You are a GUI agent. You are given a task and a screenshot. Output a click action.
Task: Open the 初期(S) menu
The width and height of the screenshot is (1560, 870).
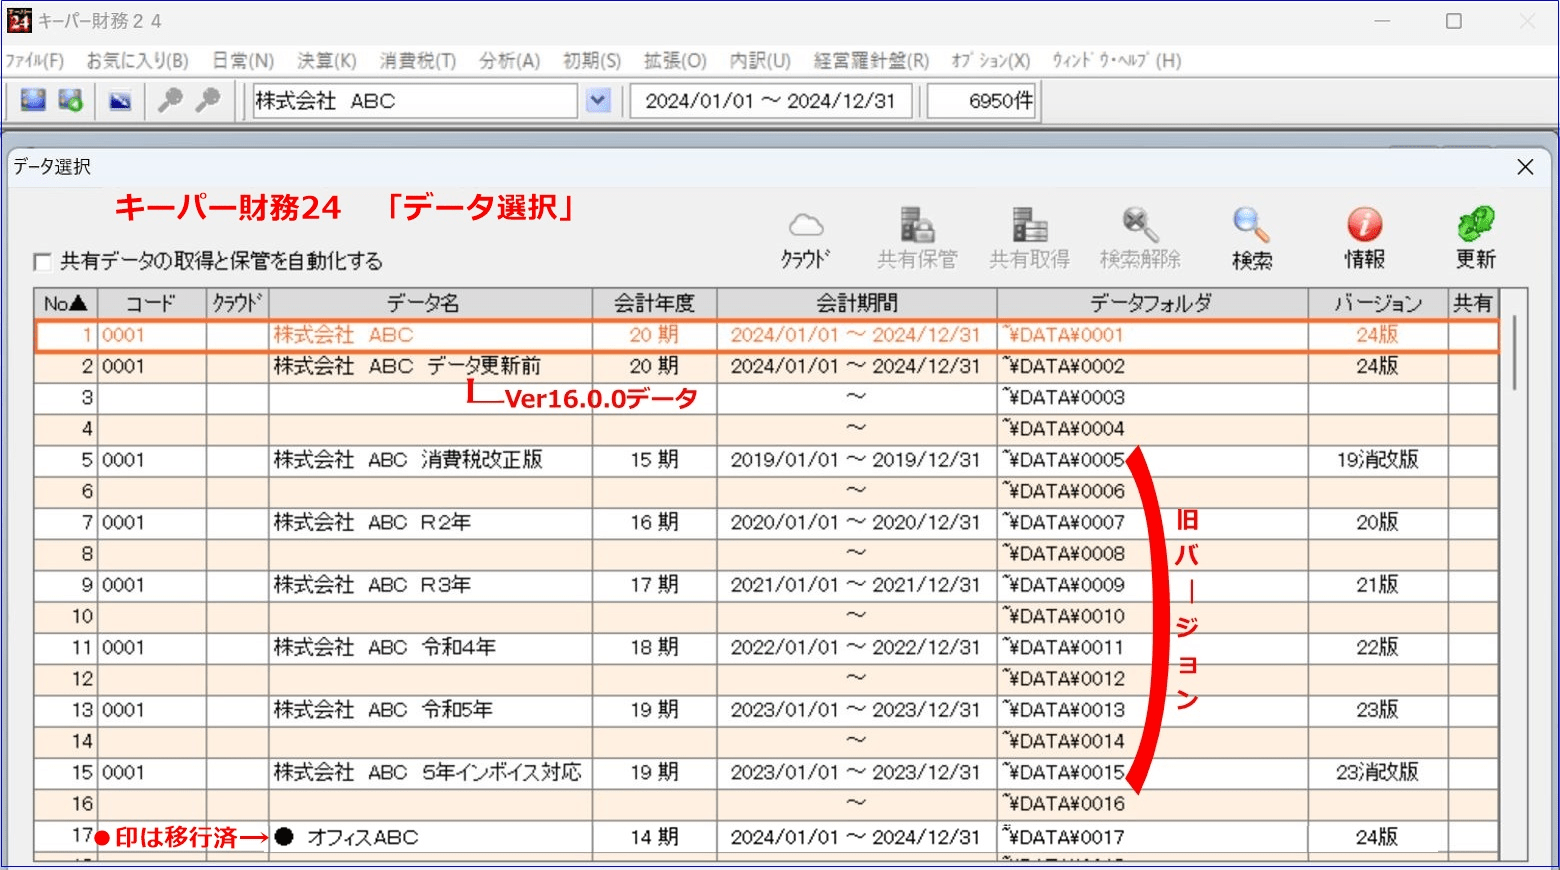[592, 61]
